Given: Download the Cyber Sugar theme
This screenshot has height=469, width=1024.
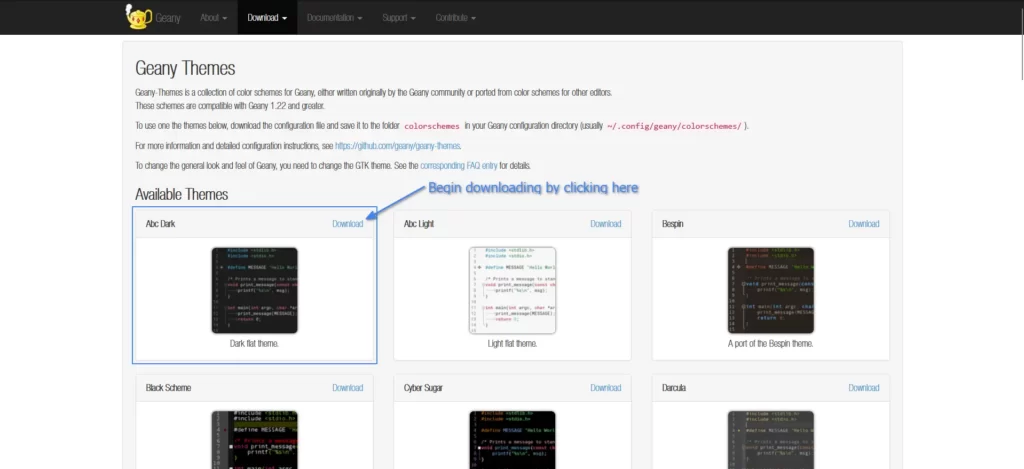Looking at the screenshot, I should (x=605, y=387).
